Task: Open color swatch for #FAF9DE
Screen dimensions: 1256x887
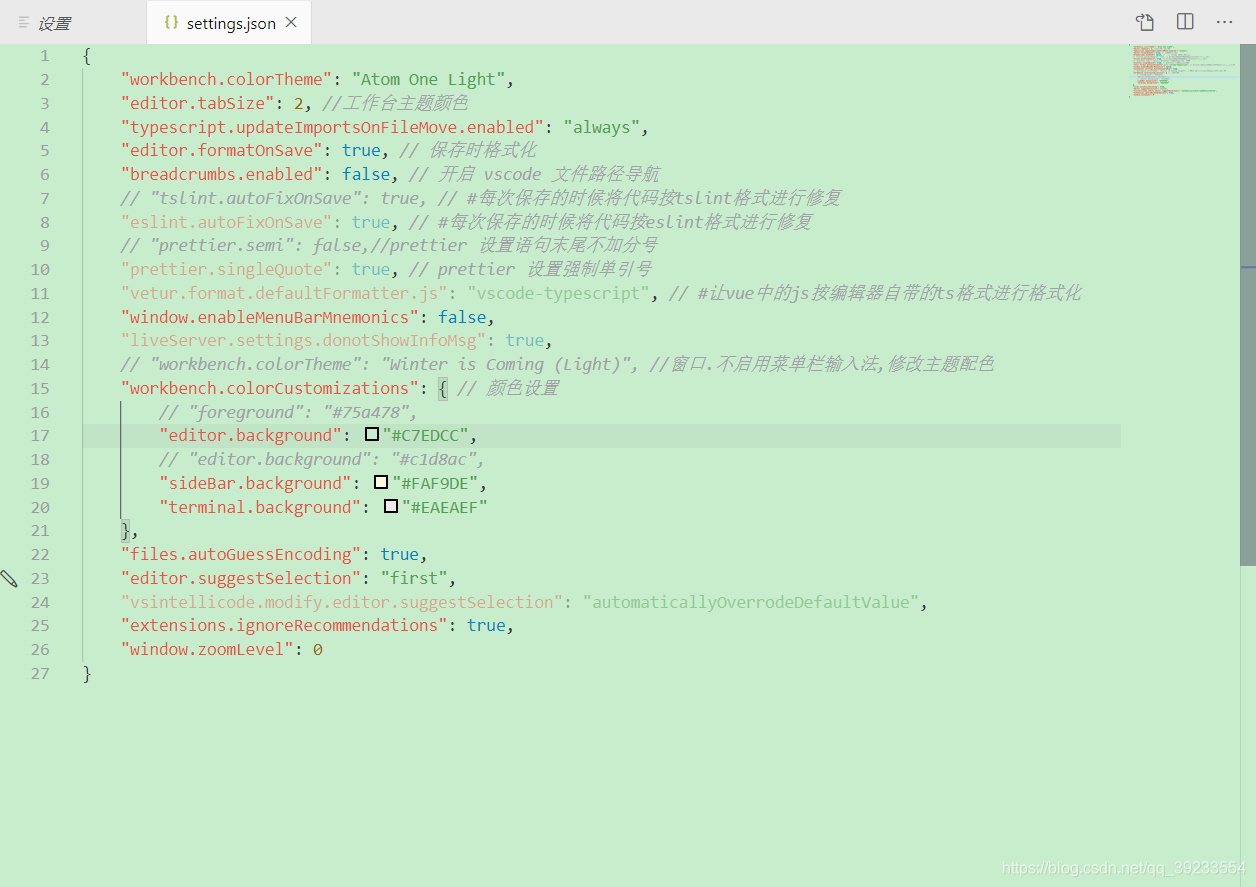Action: tap(381, 483)
